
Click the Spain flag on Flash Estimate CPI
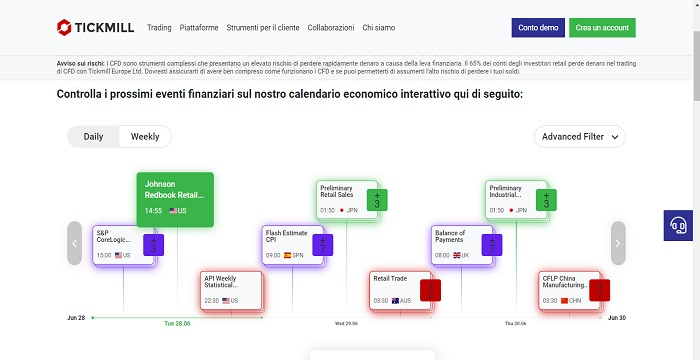[x=288, y=255]
